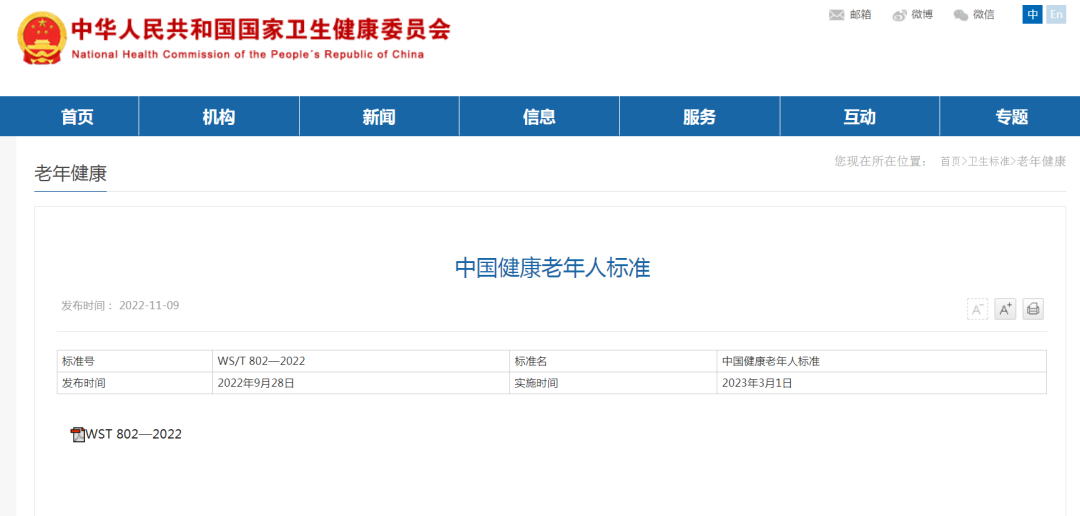
Task: Switch language to 中 Chinese
Action: tap(1032, 15)
